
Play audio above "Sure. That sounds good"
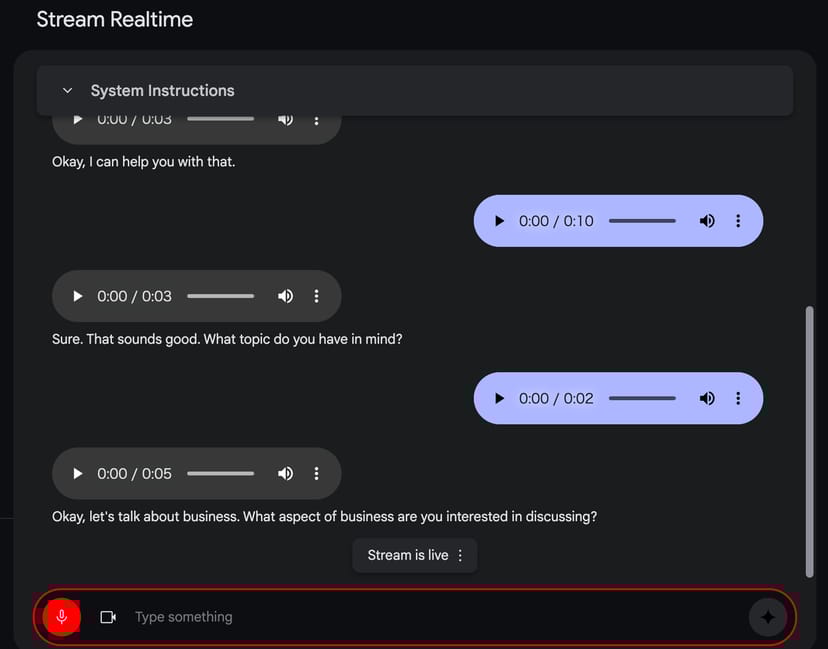(x=78, y=296)
